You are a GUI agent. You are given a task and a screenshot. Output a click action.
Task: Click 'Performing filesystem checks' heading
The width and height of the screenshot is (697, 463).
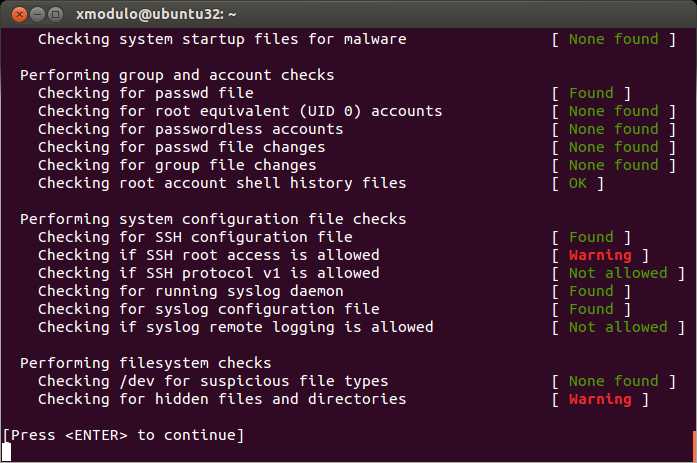145,363
